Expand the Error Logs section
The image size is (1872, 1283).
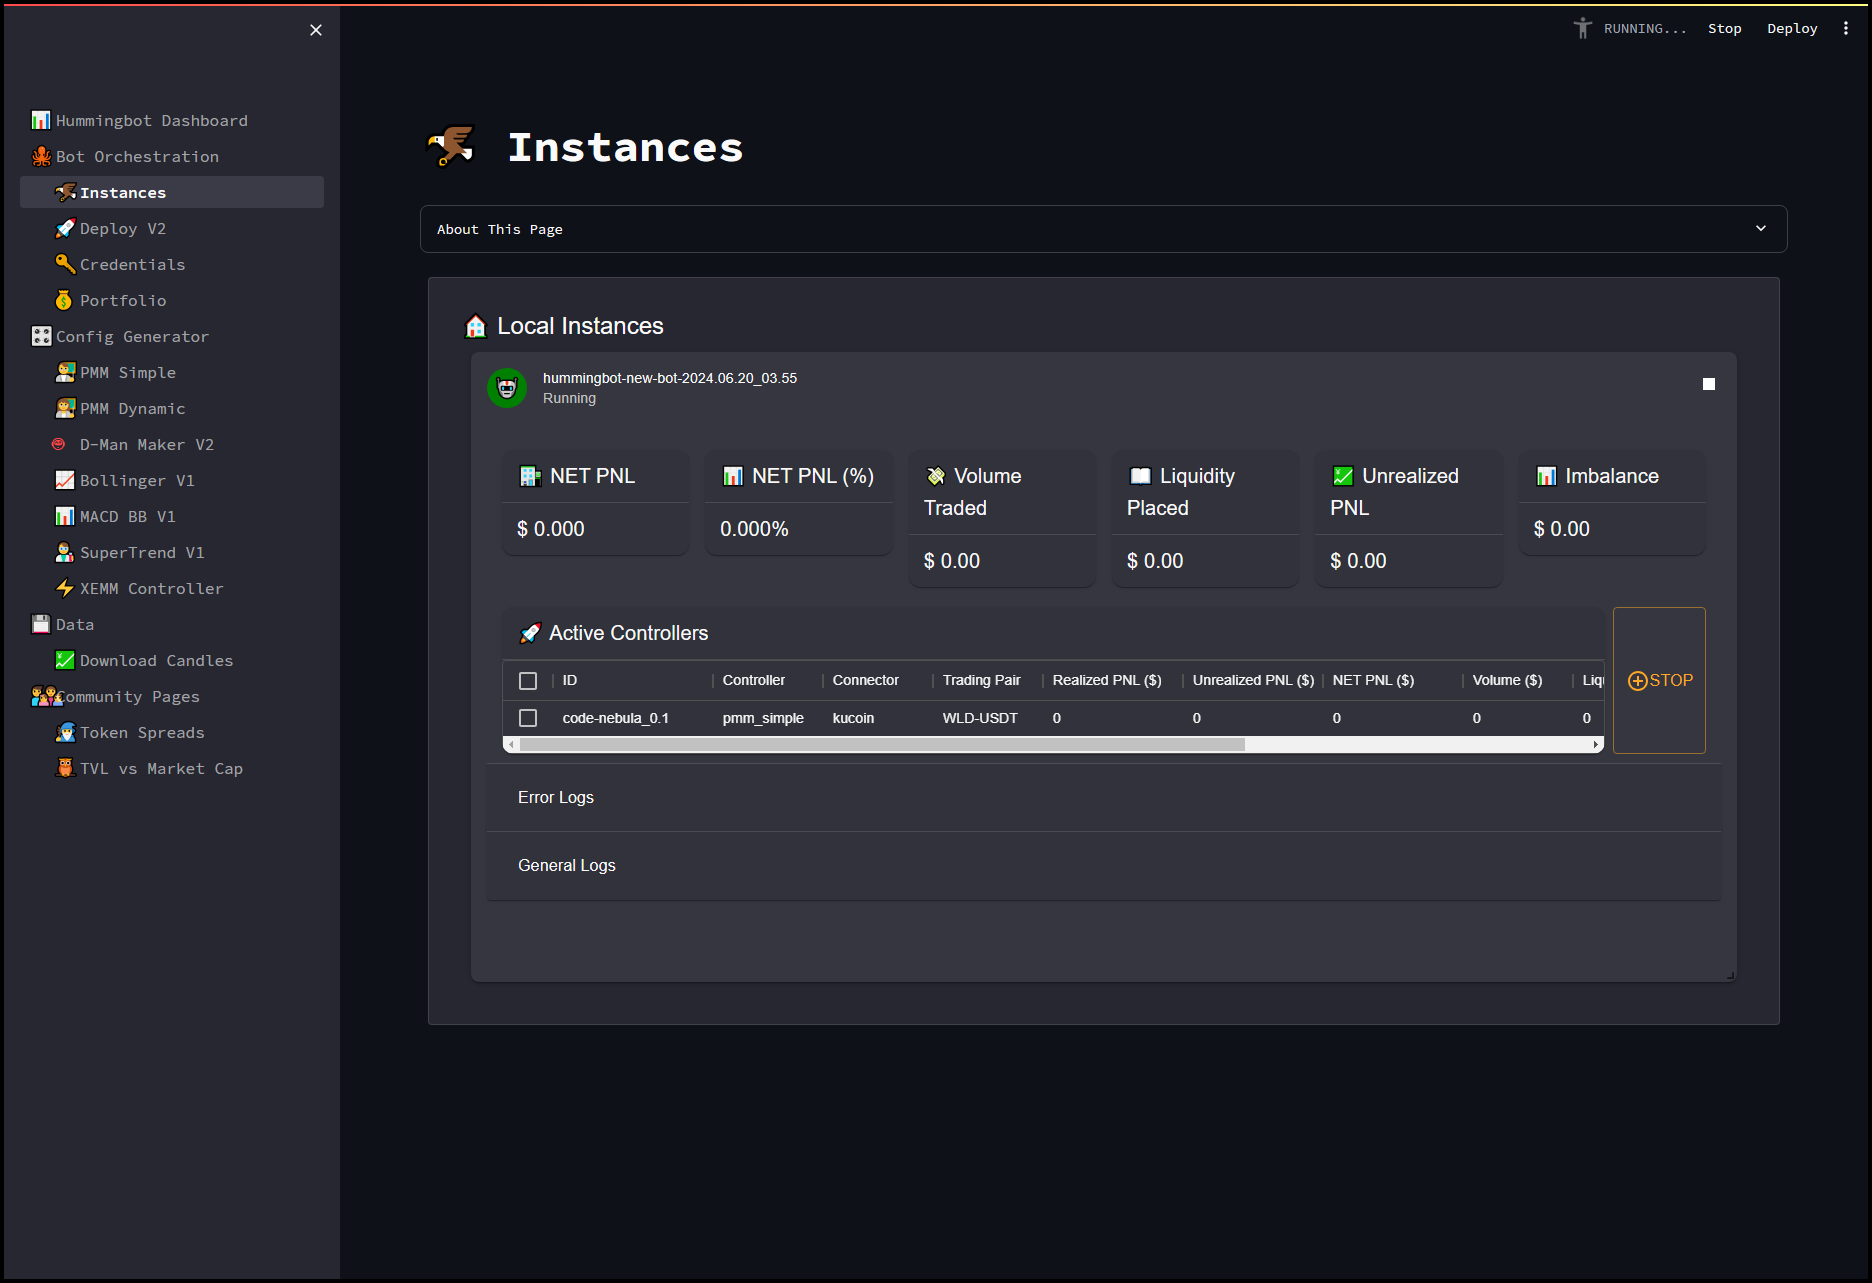556,797
